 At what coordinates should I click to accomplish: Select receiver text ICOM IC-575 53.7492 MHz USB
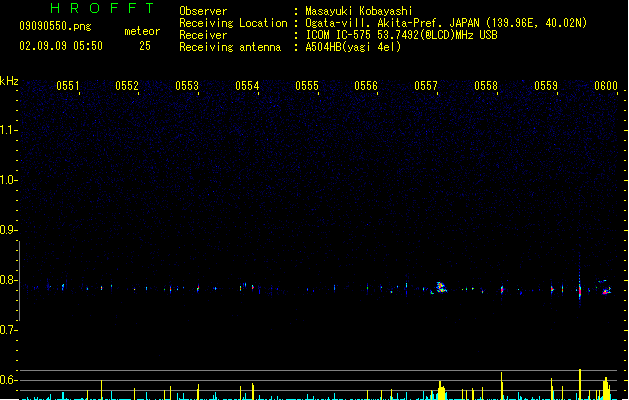pyautogui.click(x=402, y=35)
